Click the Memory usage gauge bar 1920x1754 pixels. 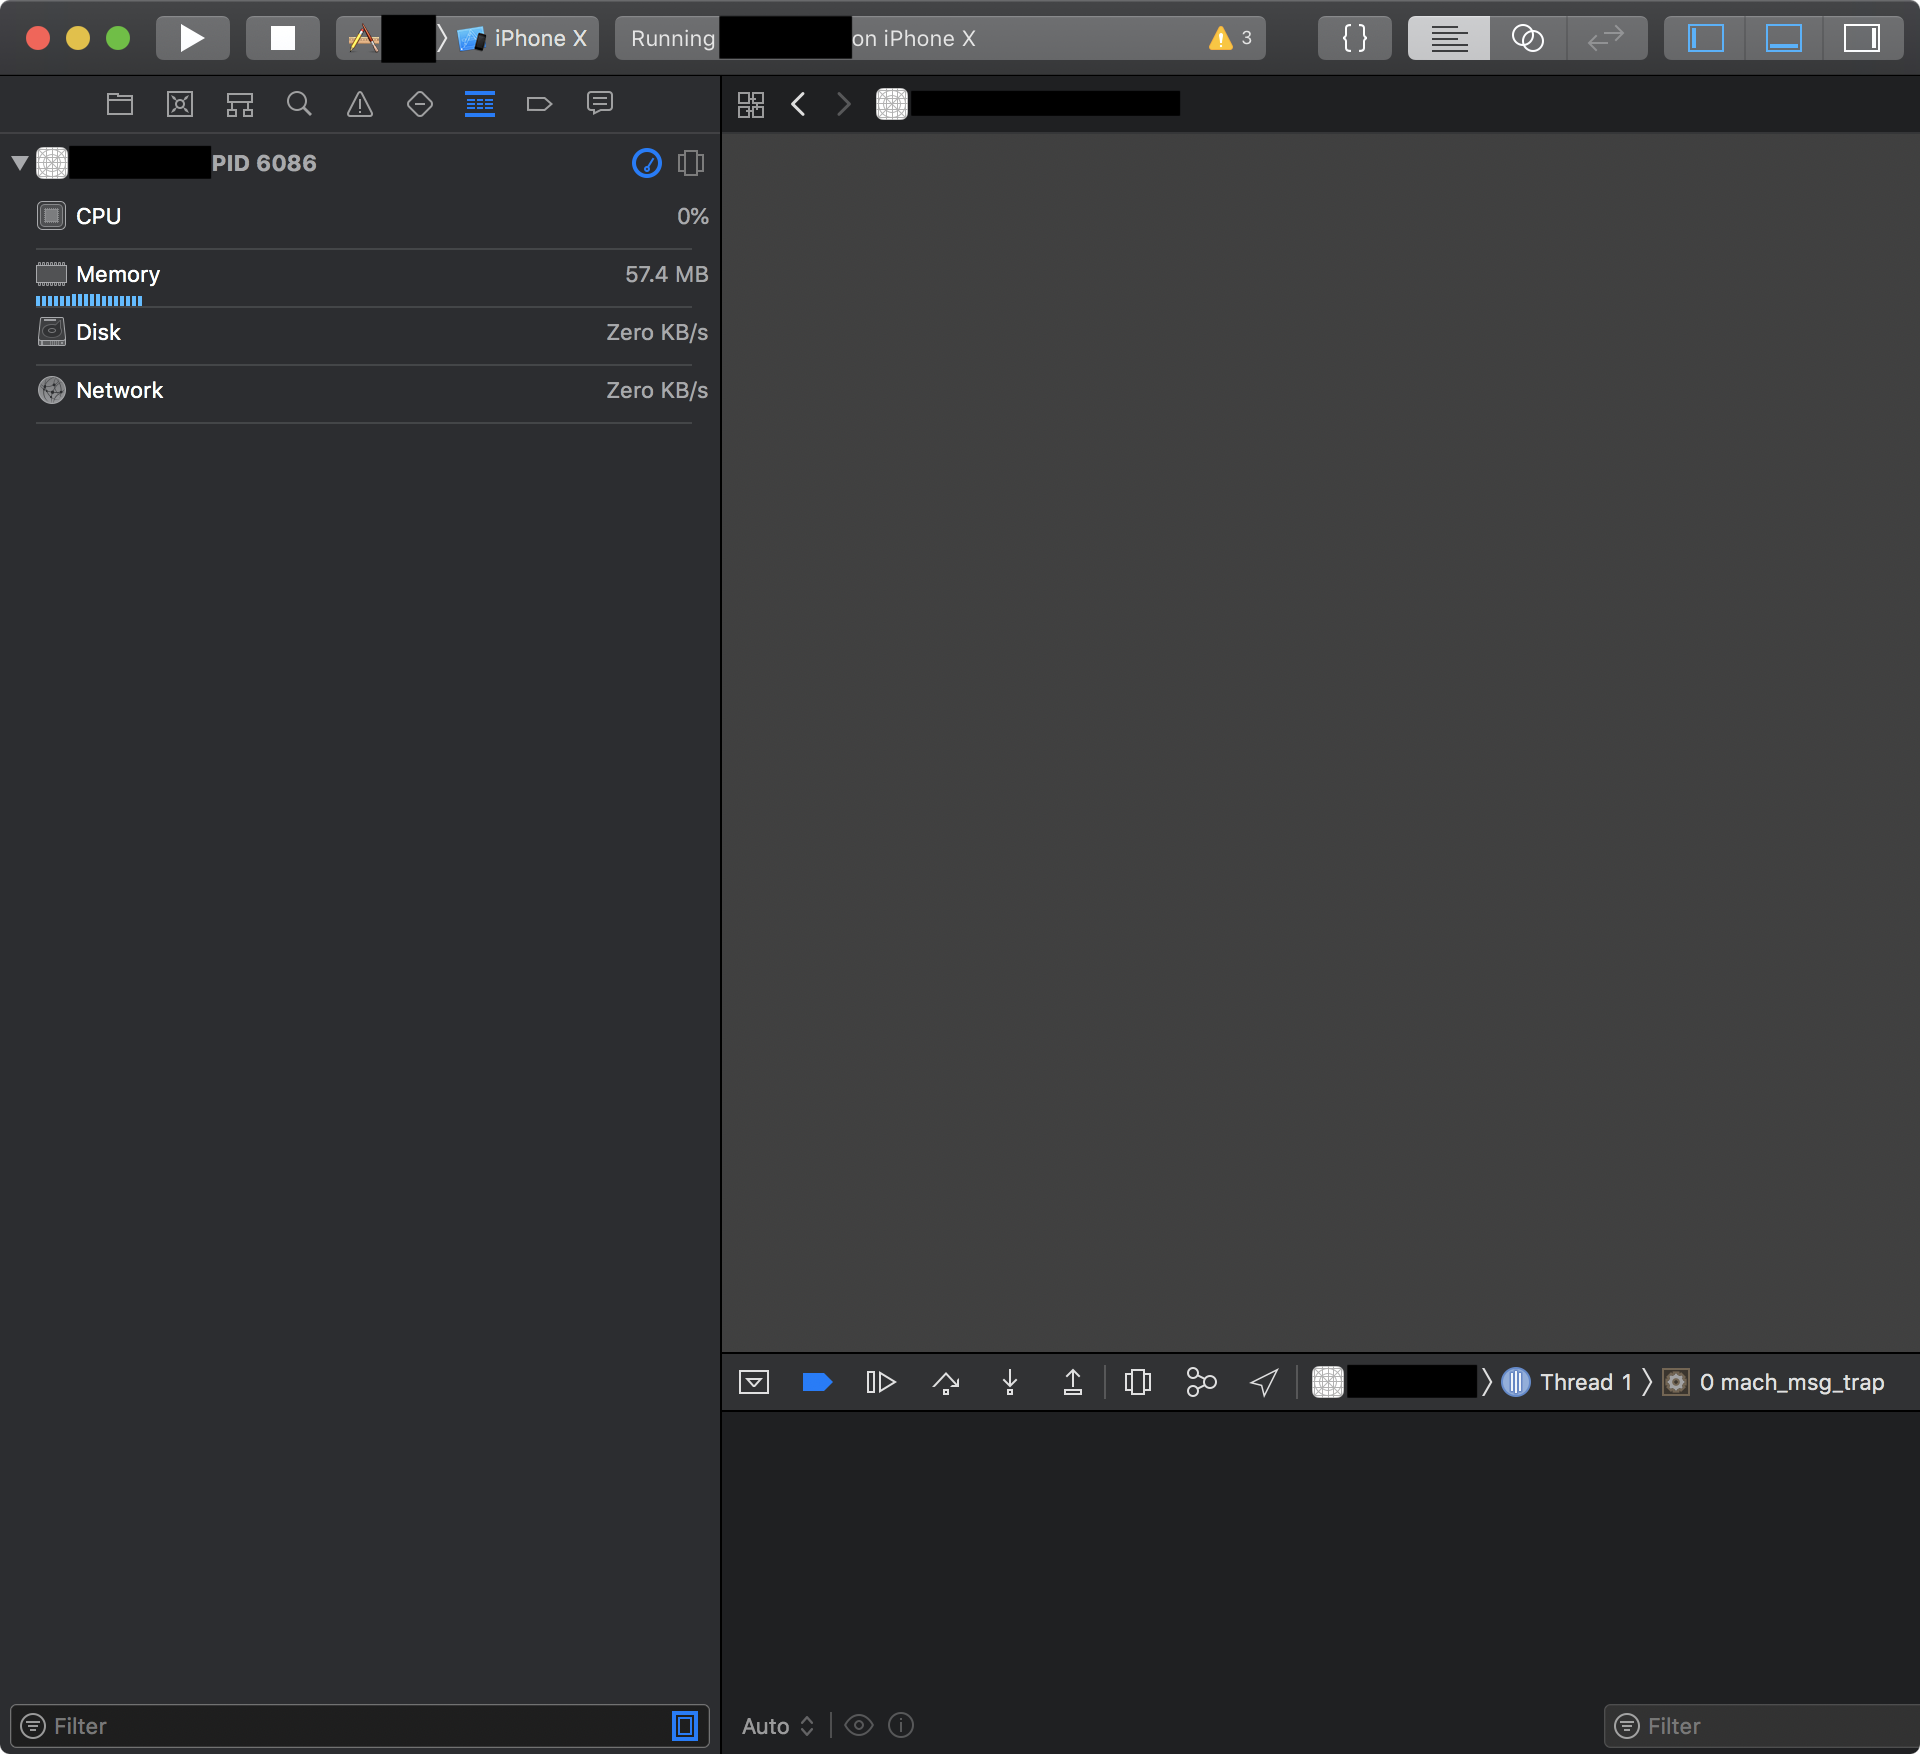point(90,300)
